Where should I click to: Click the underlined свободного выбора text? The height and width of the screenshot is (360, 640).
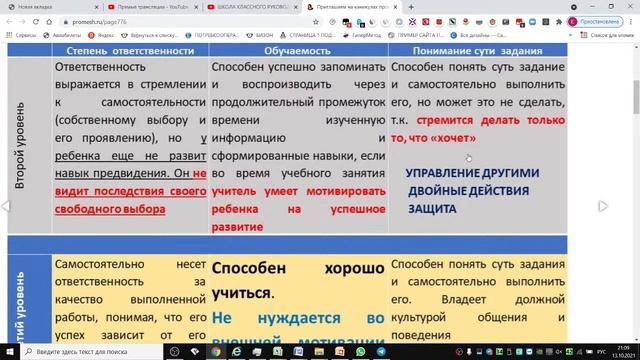(x=110, y=209)
